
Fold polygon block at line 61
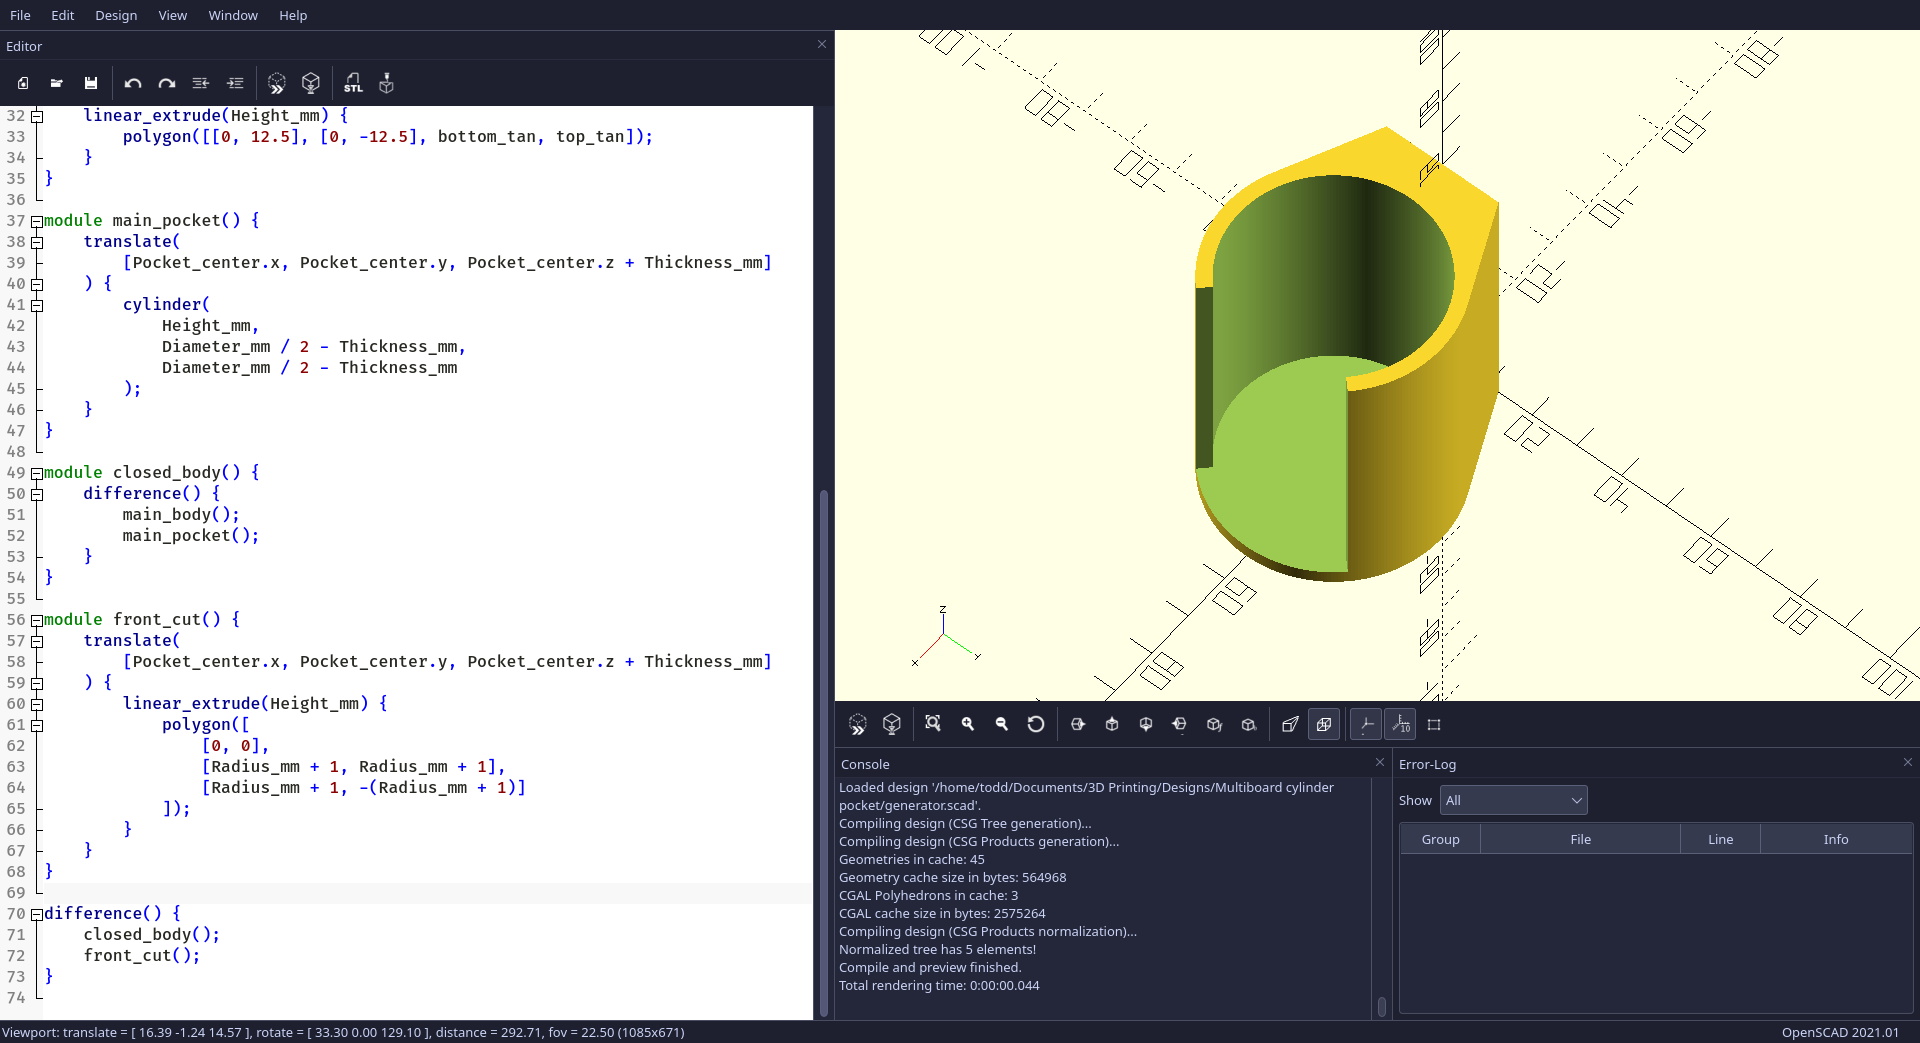(37, 725)
